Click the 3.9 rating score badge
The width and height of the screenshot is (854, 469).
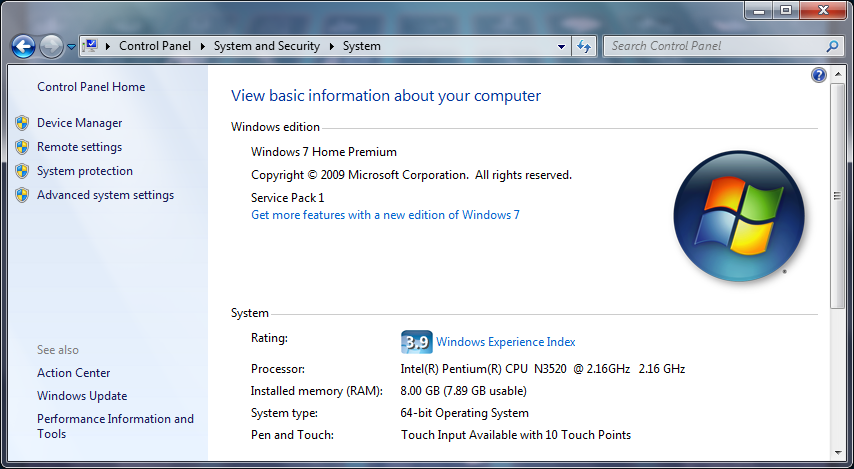417,342
